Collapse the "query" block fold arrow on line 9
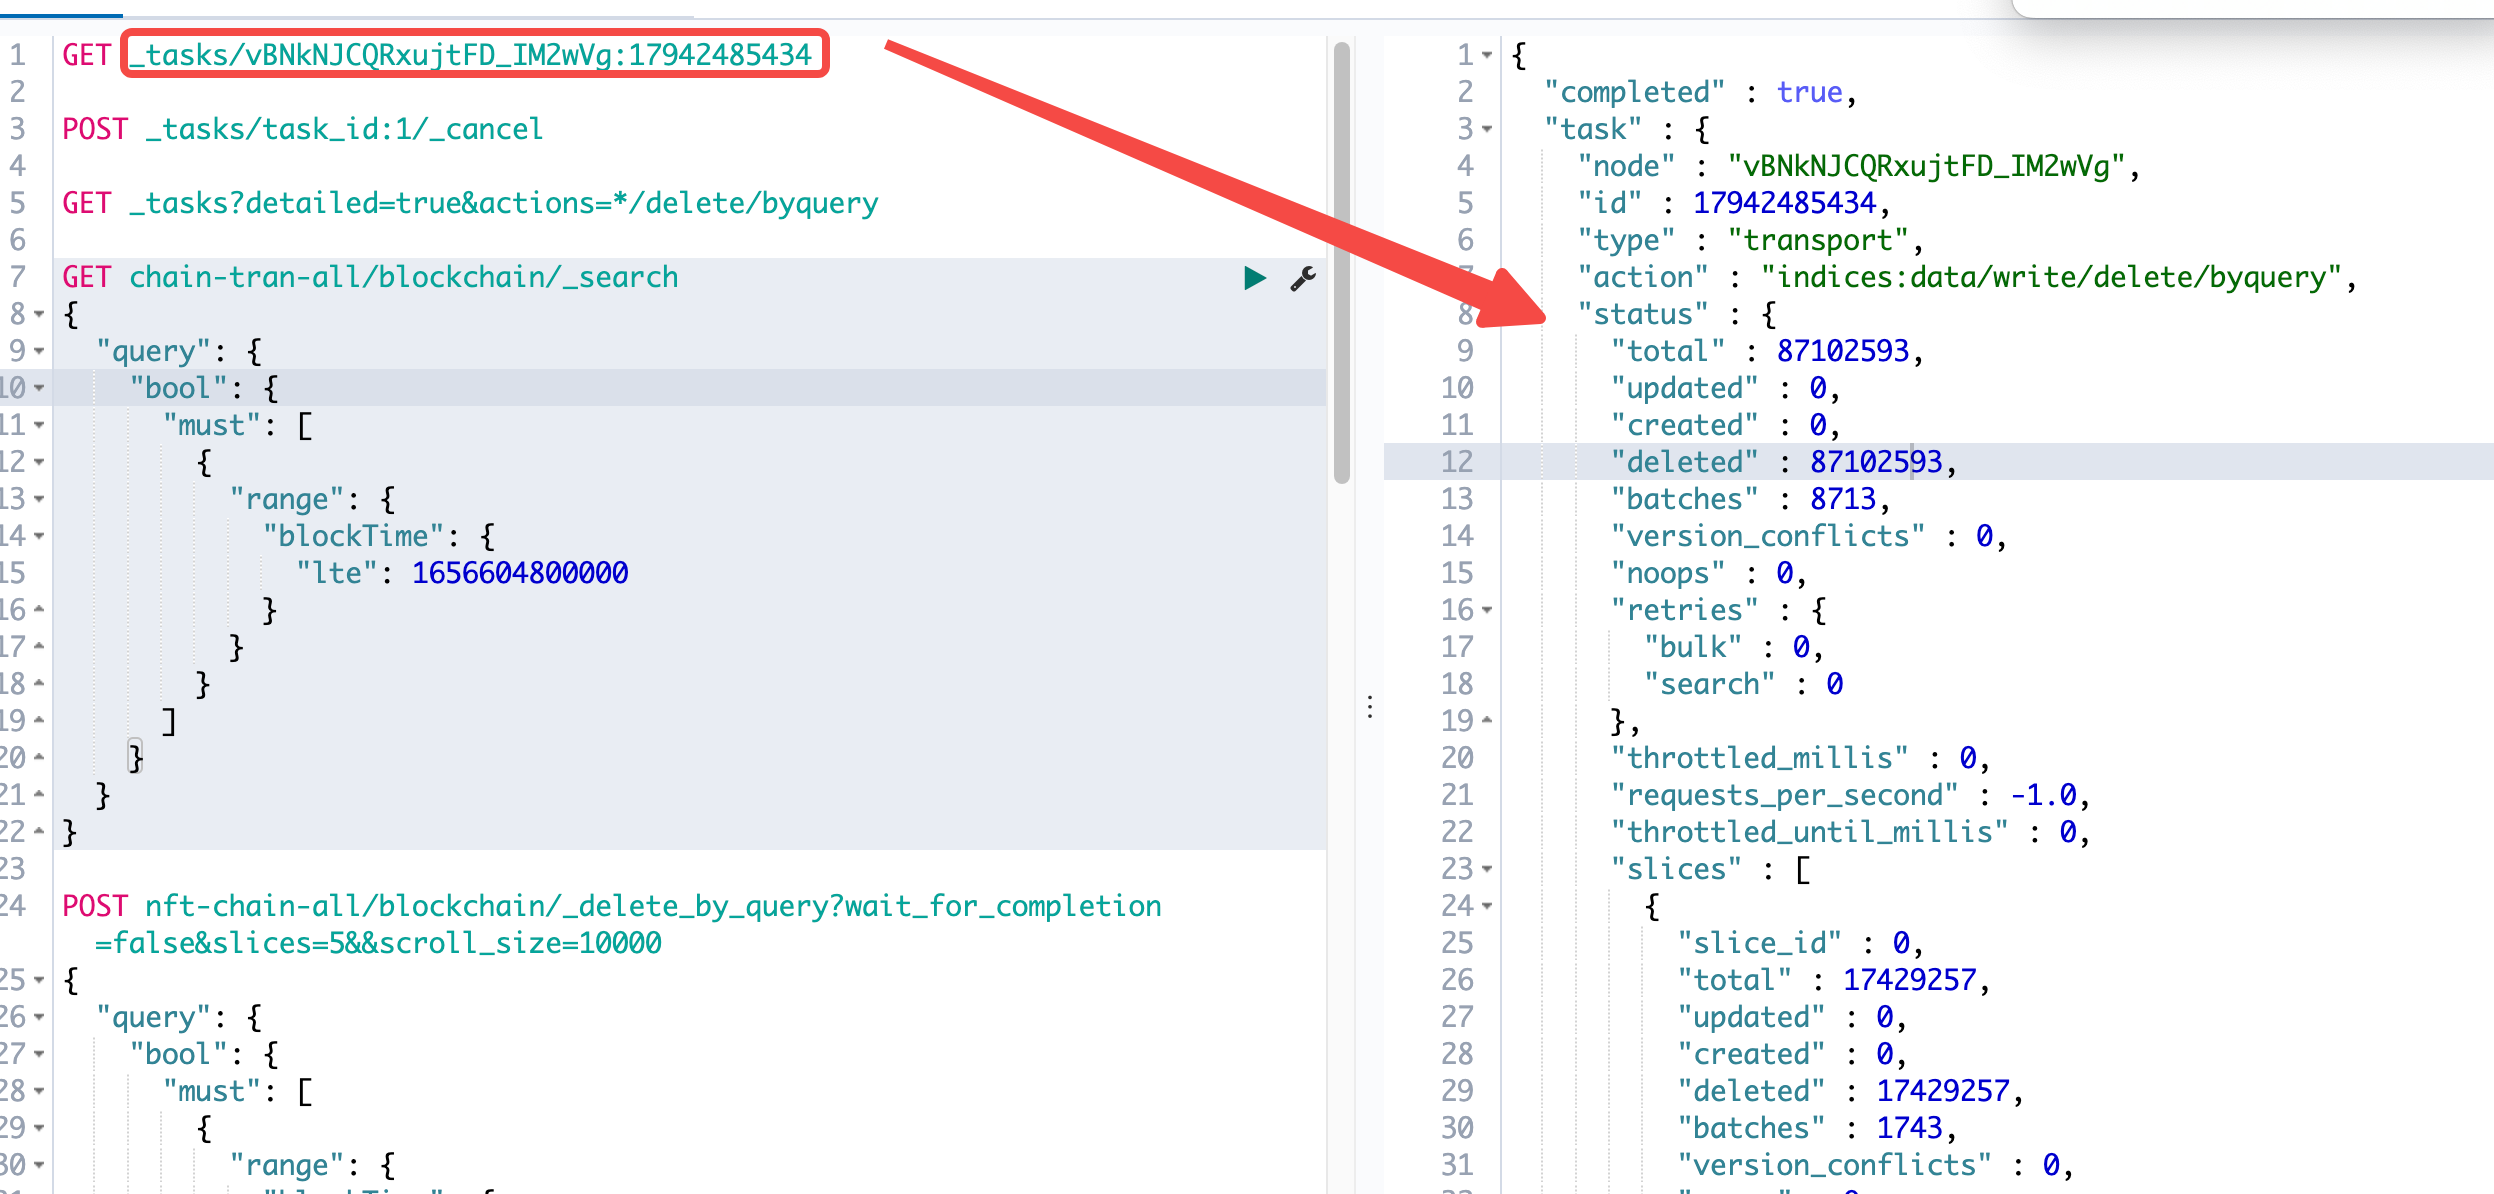The width and height of the screenshot is (2494, 1194). pyautogui.click(x=39, y=351)
